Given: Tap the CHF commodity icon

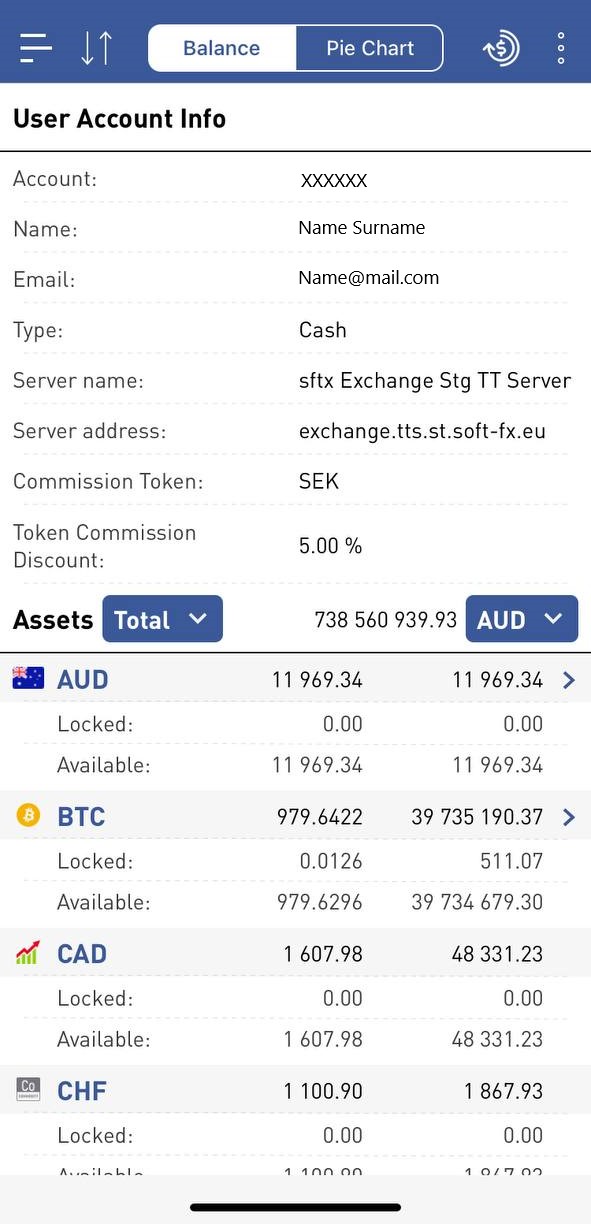Looking at the screenshot, I should point(28,1090).
